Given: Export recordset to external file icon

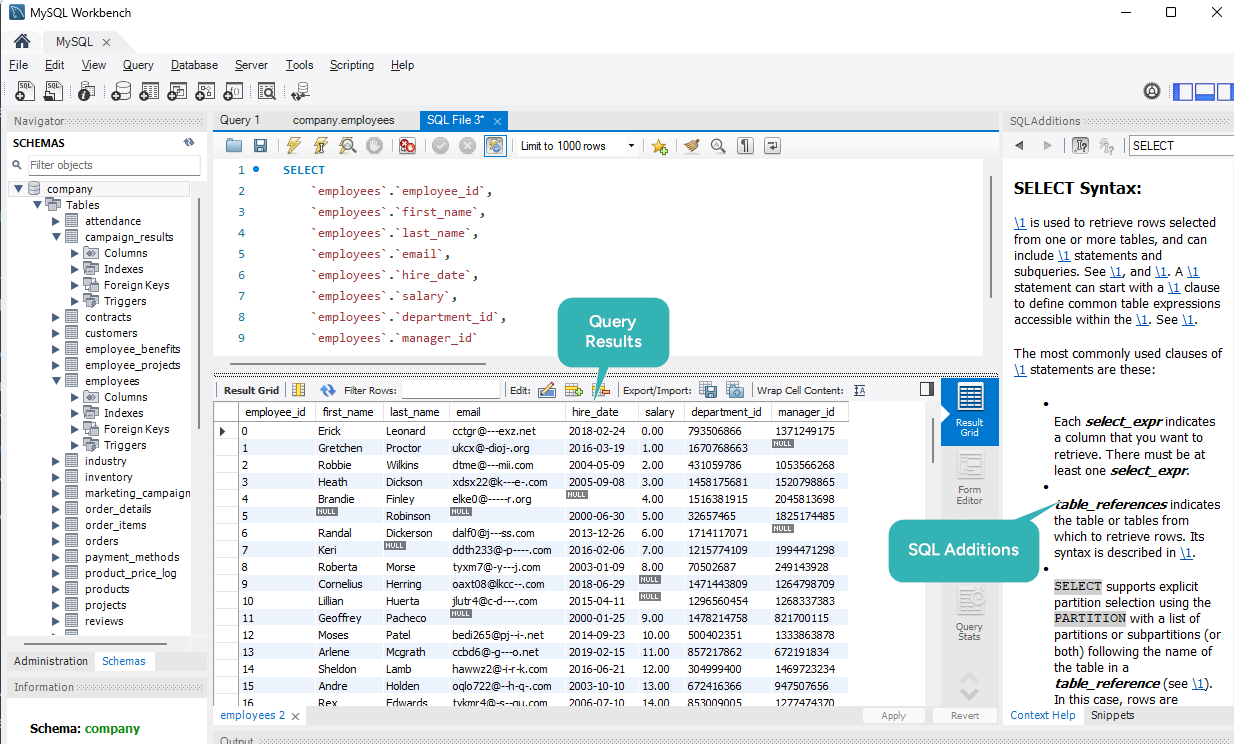Looking at the screenshot, I should coord(708,390).
